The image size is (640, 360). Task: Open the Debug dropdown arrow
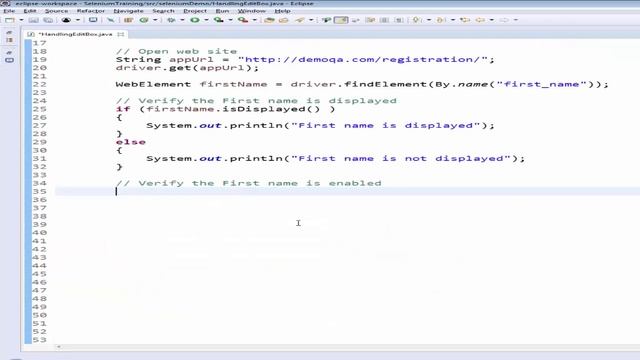[x=182, y=20]
